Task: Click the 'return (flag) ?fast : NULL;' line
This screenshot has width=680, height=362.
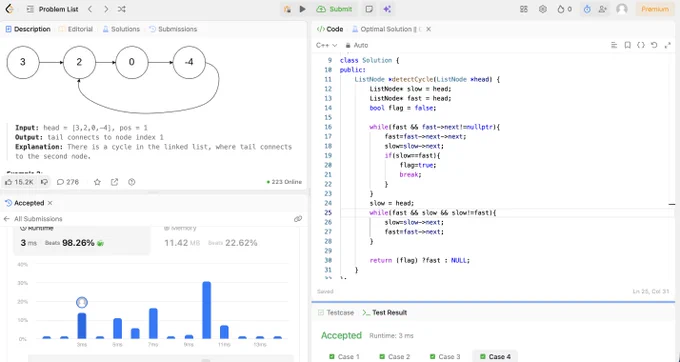Action: point(420,261)
